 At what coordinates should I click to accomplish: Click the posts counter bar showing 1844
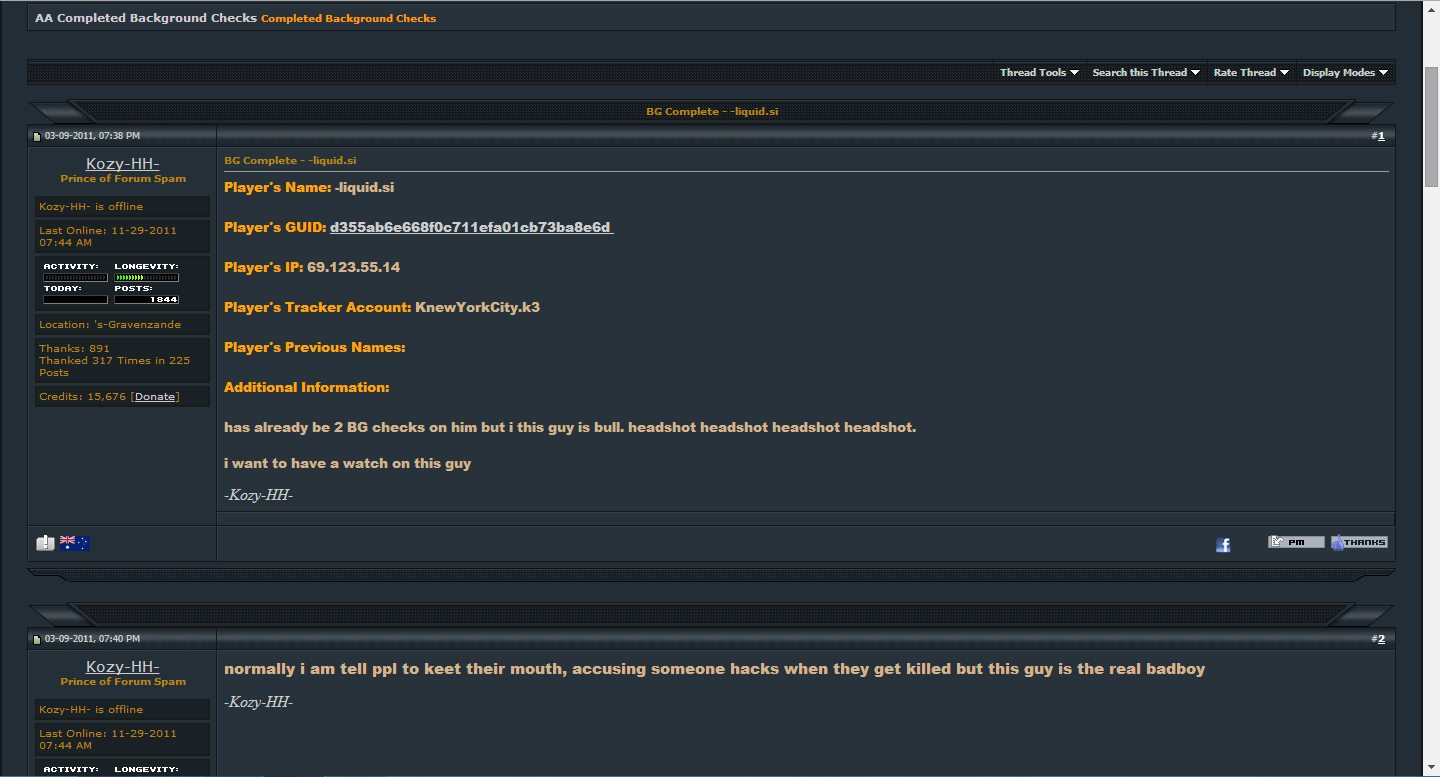(x=146, y=299)
